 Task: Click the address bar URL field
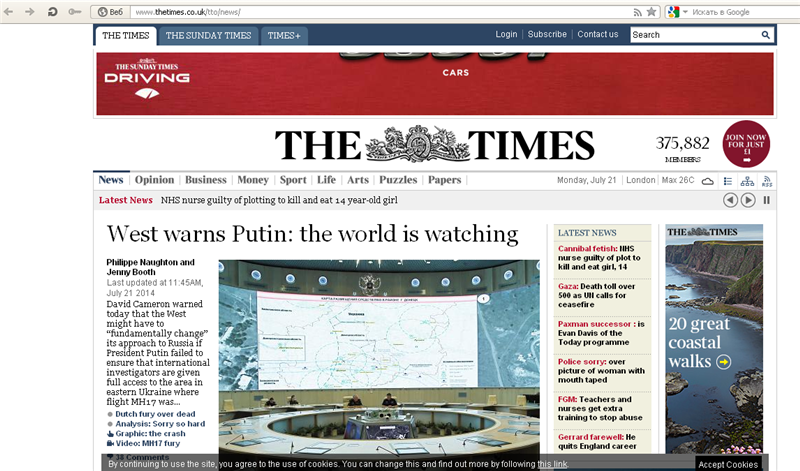(380, 12)
